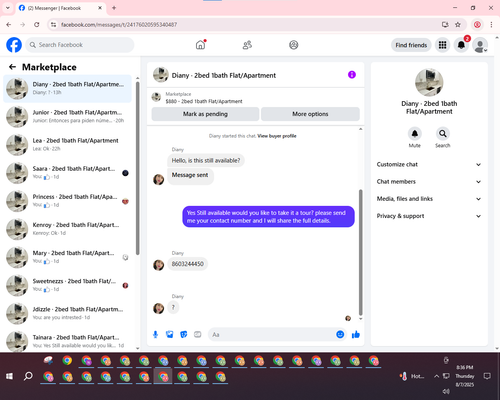The image size is (500, 400).
Task: Open the Facebook menu grid icon
Action: click(442, 45)
